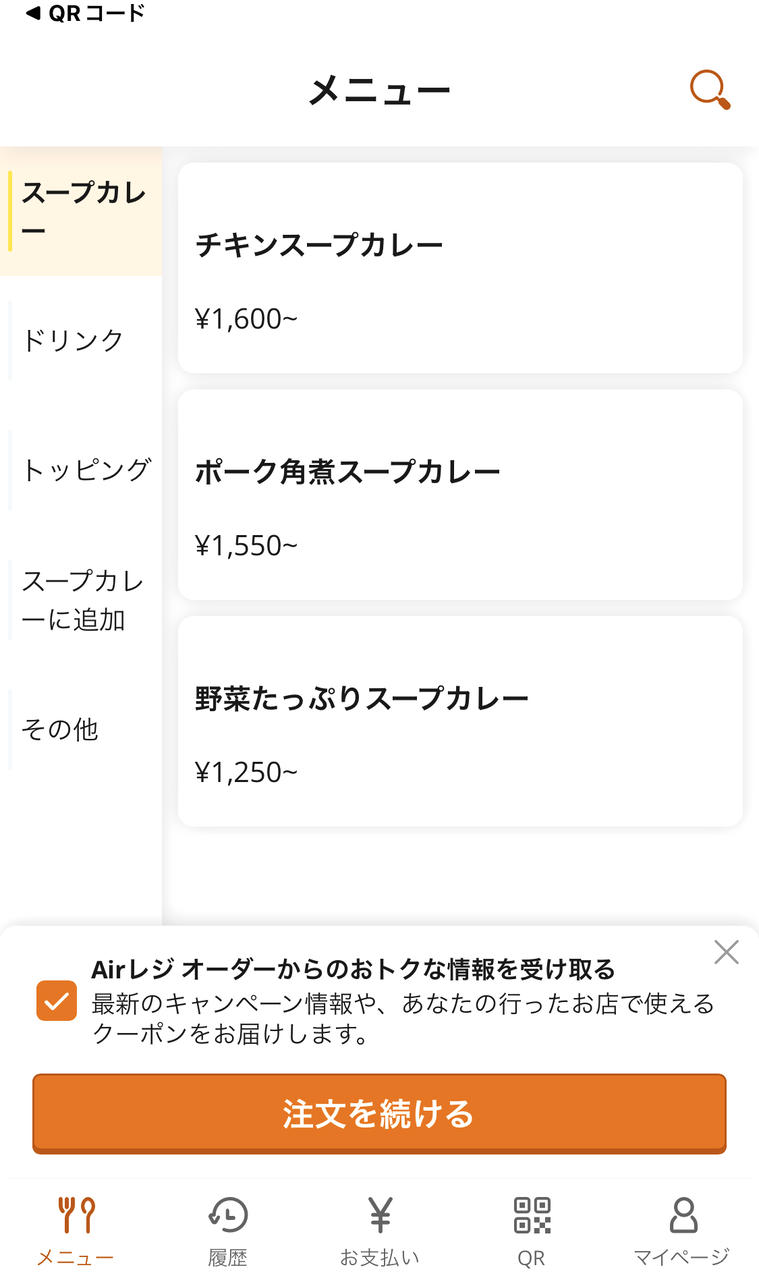The image size is (759, 1280).
Task: Switch to the ドリンク category
Action: coord(74,340)
